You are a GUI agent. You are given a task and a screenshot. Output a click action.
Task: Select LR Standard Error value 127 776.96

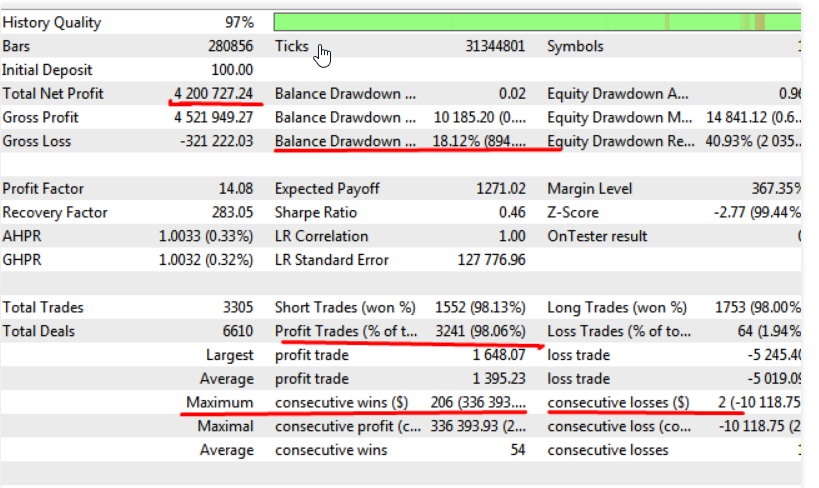[492, 260]
